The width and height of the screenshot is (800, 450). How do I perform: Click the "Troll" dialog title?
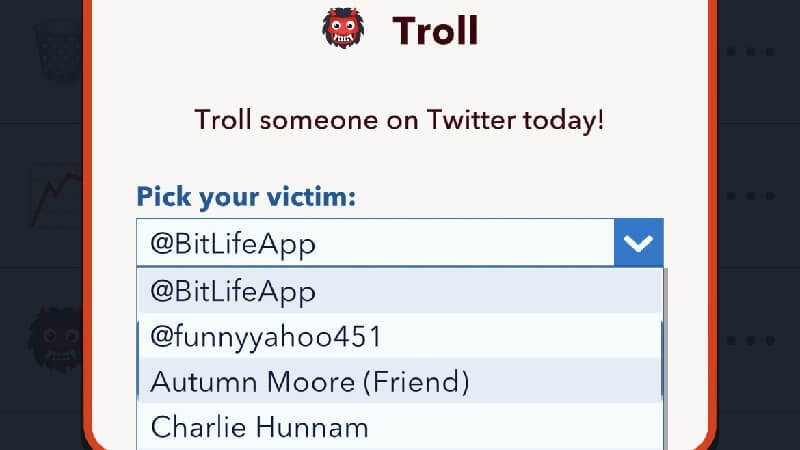click(x=435, y=31)
